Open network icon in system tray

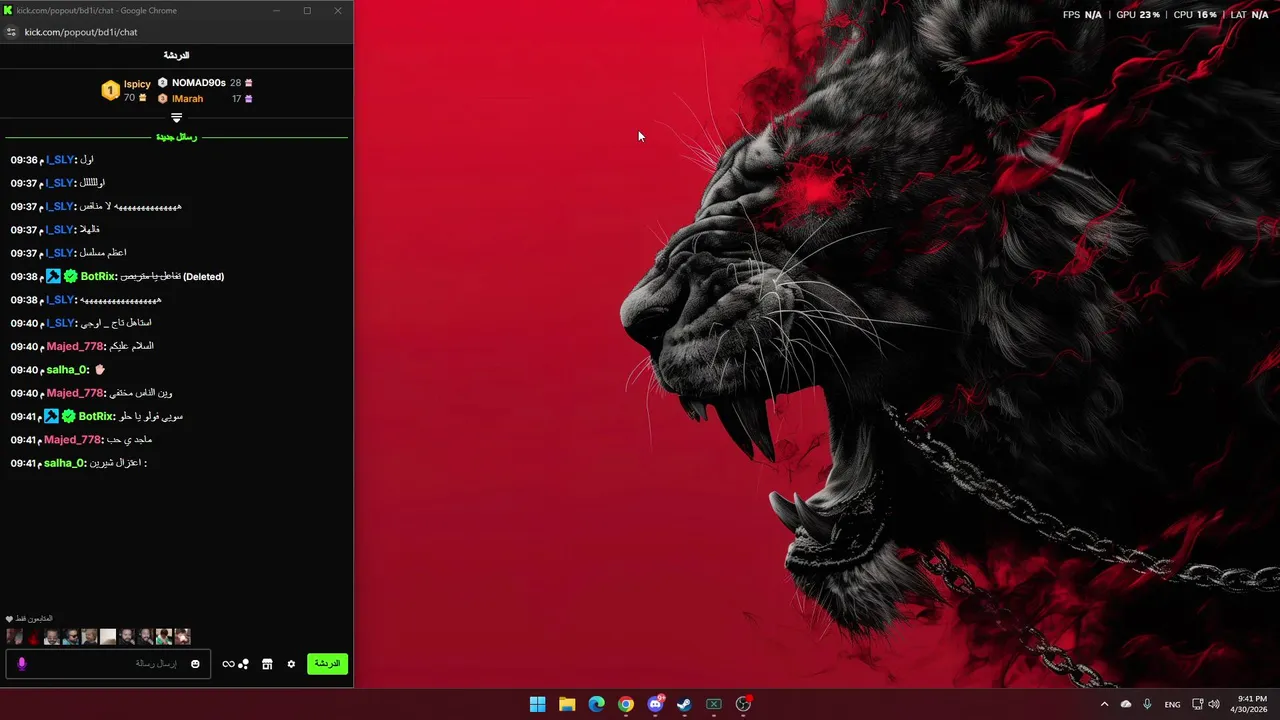click(x=1198, y=704)
